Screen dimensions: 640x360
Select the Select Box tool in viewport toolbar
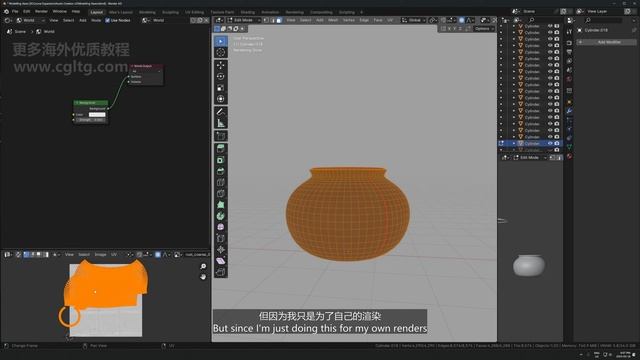[221, 41]
